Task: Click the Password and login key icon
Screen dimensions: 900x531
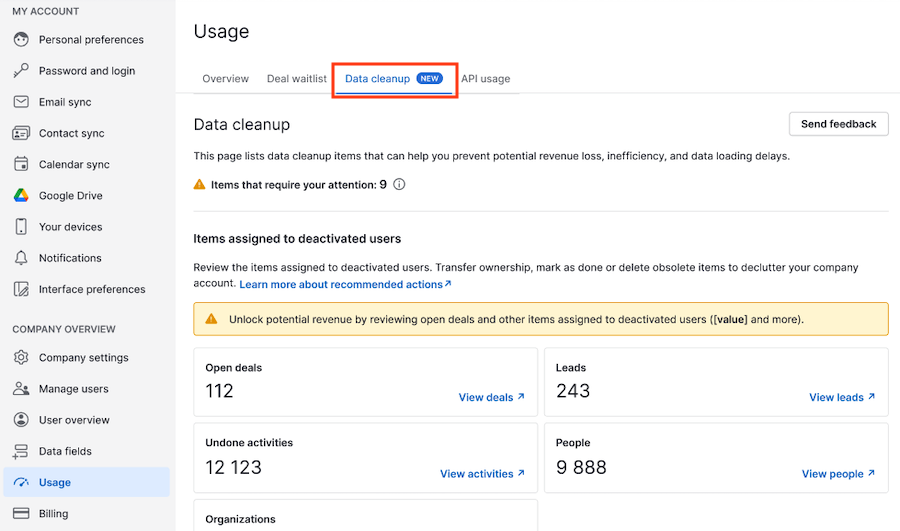Action: click(x=21, y=71)
